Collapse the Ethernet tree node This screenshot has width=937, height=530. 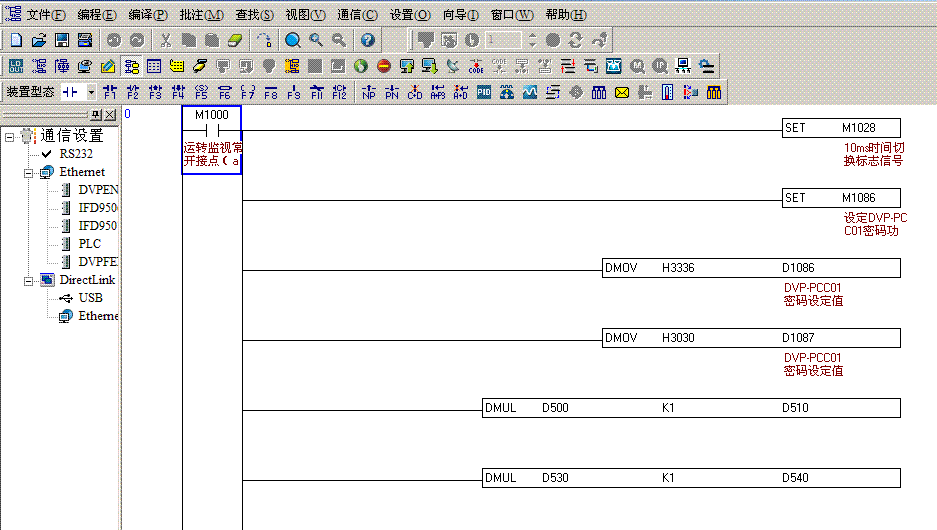click(x=30, y=172)
